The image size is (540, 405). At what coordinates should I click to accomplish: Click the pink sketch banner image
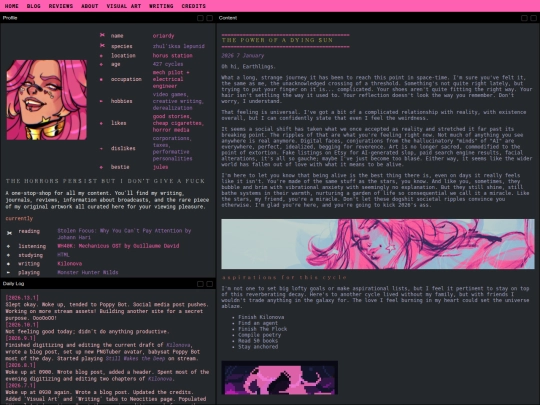(x=378, y=244)
